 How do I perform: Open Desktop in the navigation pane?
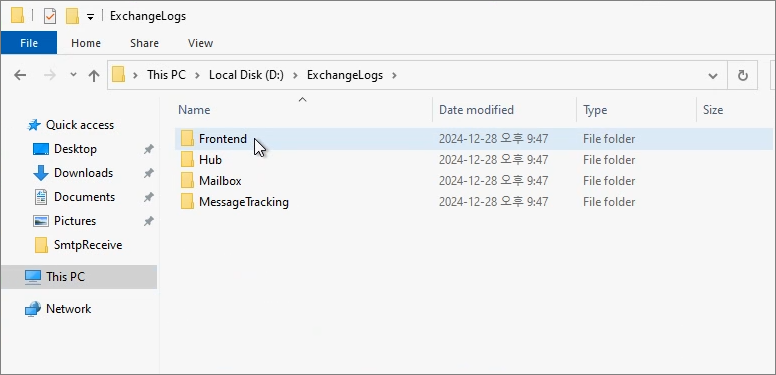point(75,149)
